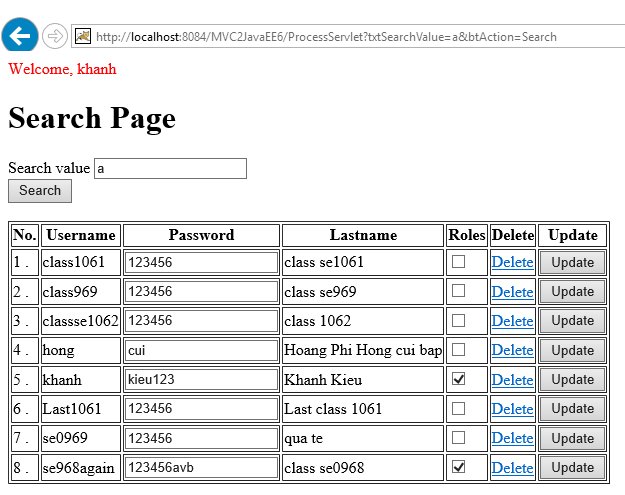Image resolution: width=625 pixels, height=495 pixels.
Task: Edit the password field of hong
Action: (x=201, y=350)
